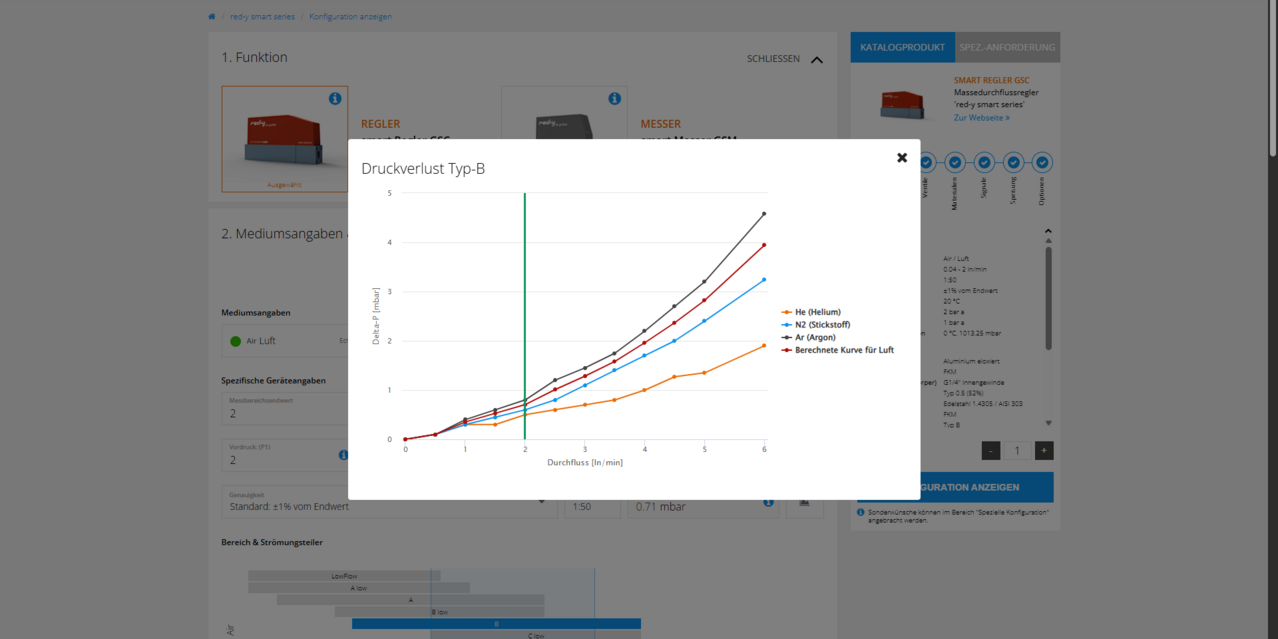Jump to the Signale step circle
This screenshot has width=1278, height=639.
pos(984,162)
